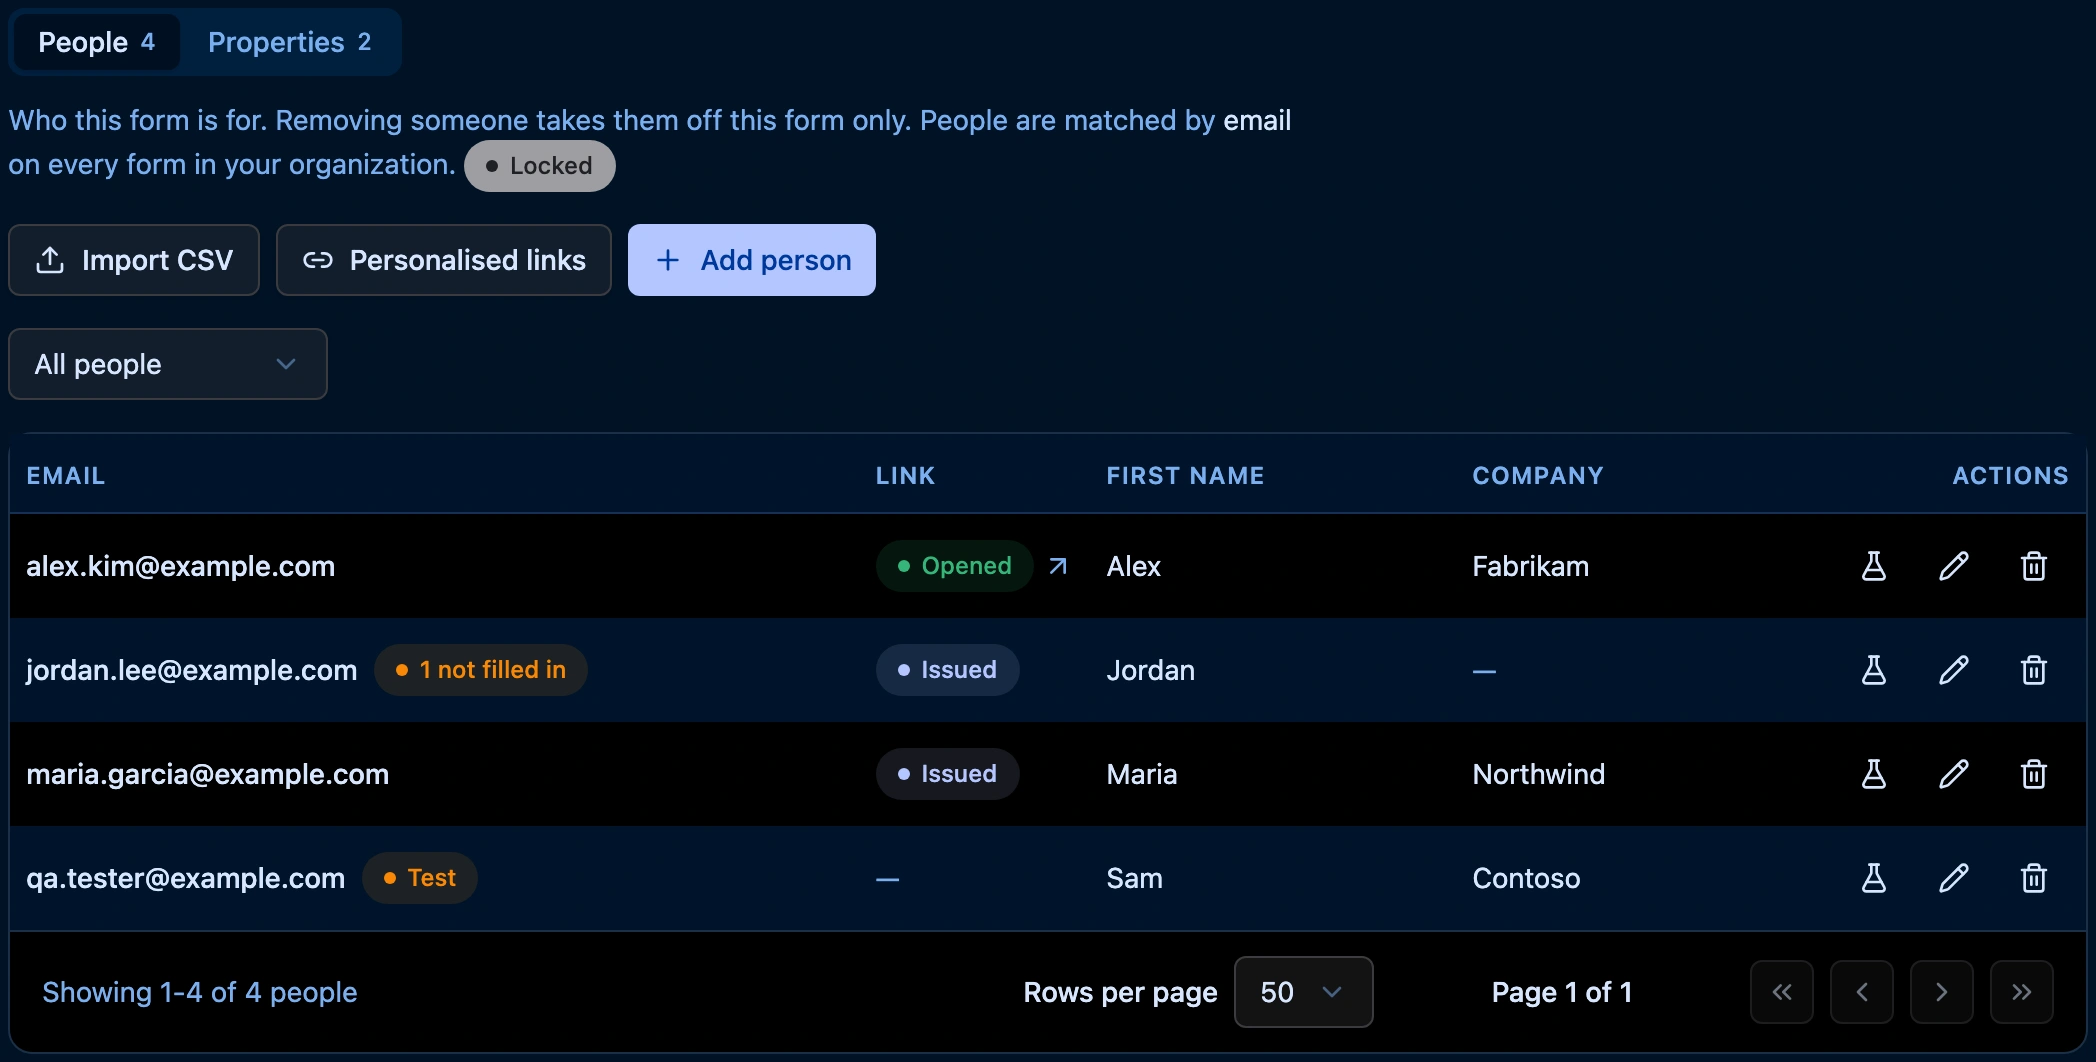2096x1062 pixels.
Task: Delete qa.tester@example.com with the trash icon
Action: (2034, 878)
